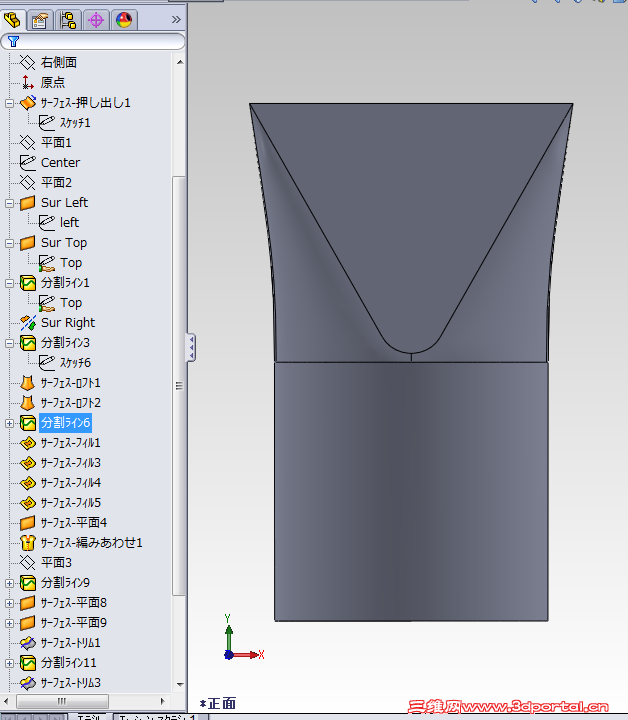Viewport: 628px width, 720px height.
Task: Expand the 分割ライン9 feature
Action: tap(9, 583)
